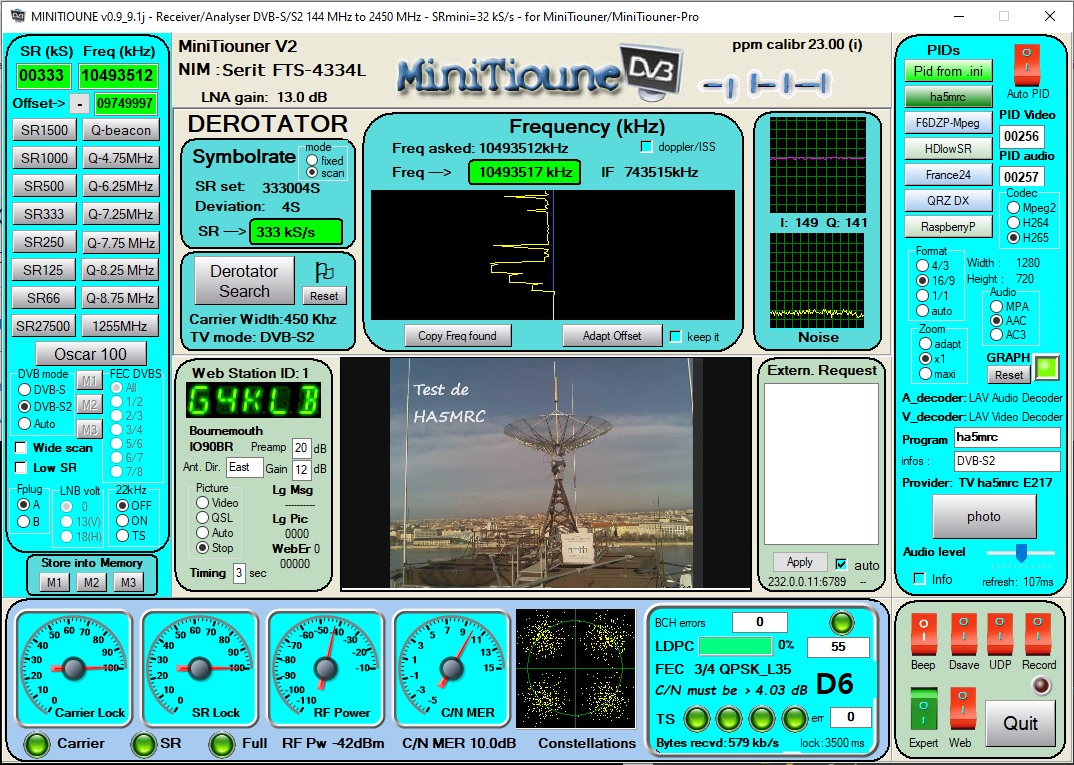The height and width of the screenshot is (765, 1074).
Task: Click the green Full status LED
Action: [x=221, y=744]
